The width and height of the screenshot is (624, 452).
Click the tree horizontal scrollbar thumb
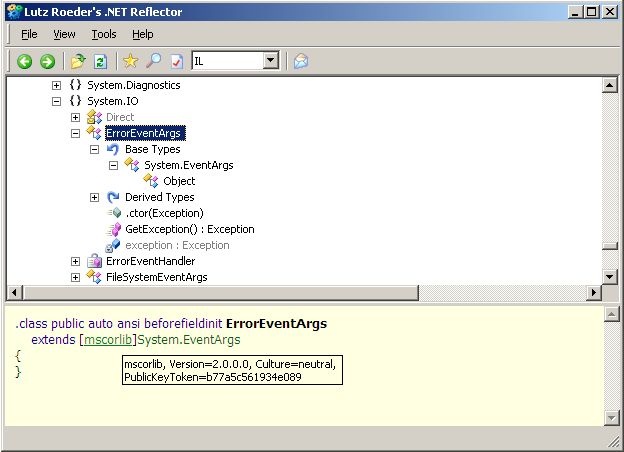tap(220, 293)
